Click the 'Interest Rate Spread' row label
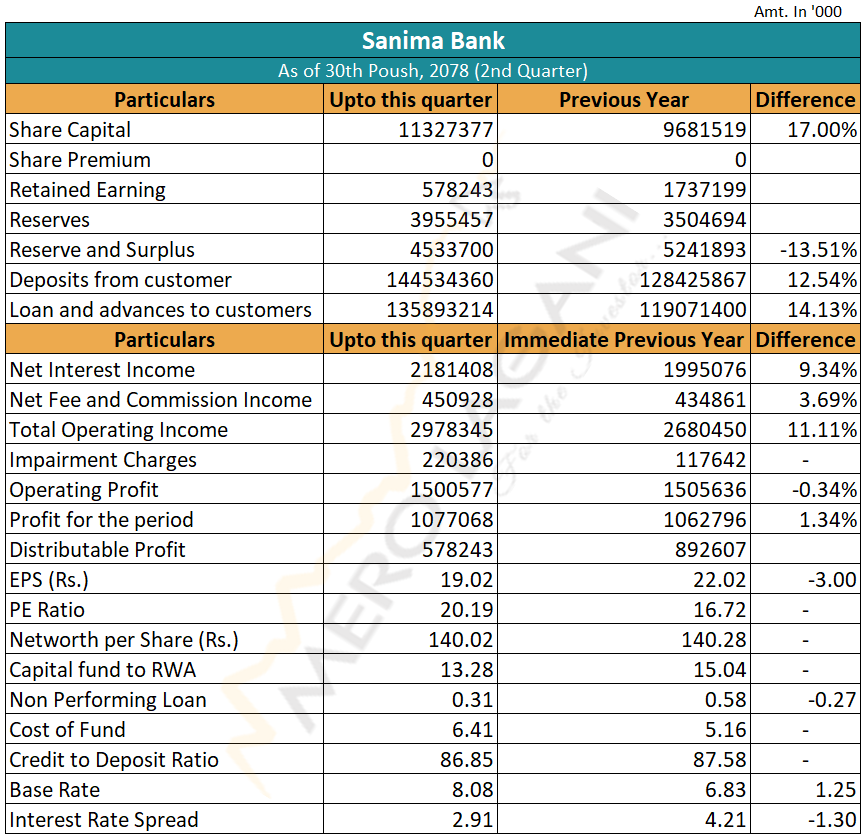The image size is (867, 838). click(104, 820)
